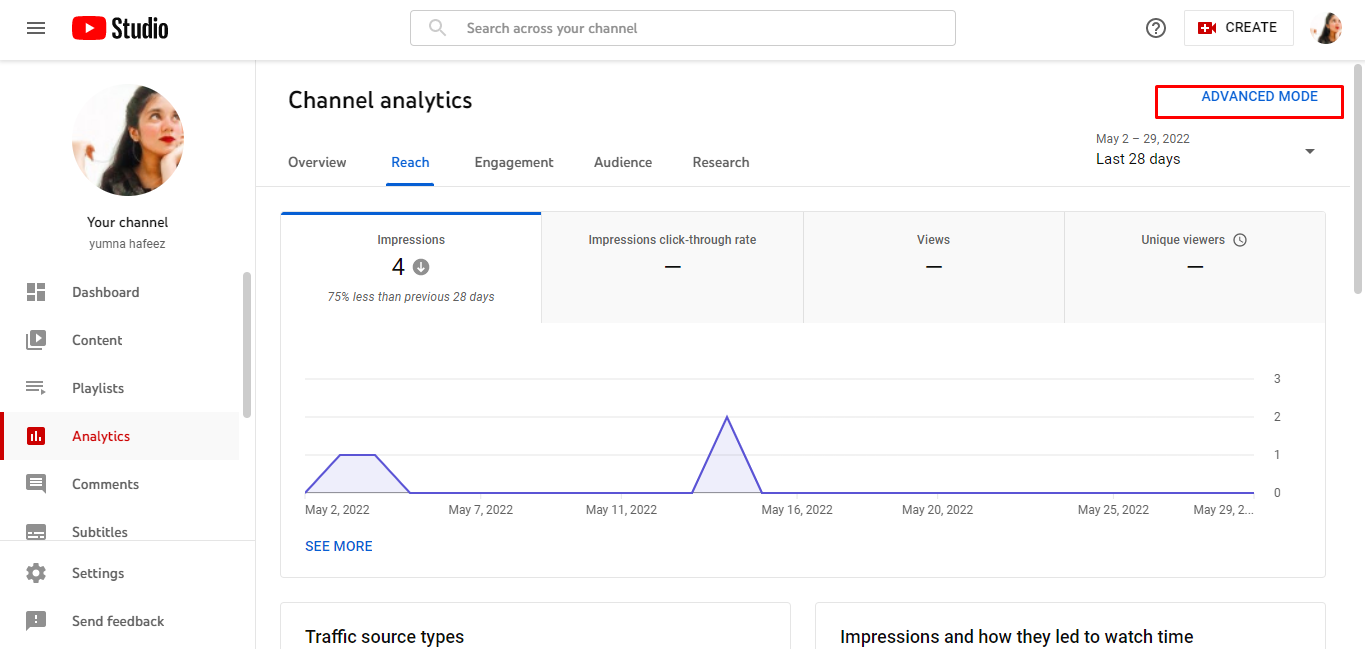Click the Comments sidebar icon
The image size is (1365, 649).
[37, 484]
